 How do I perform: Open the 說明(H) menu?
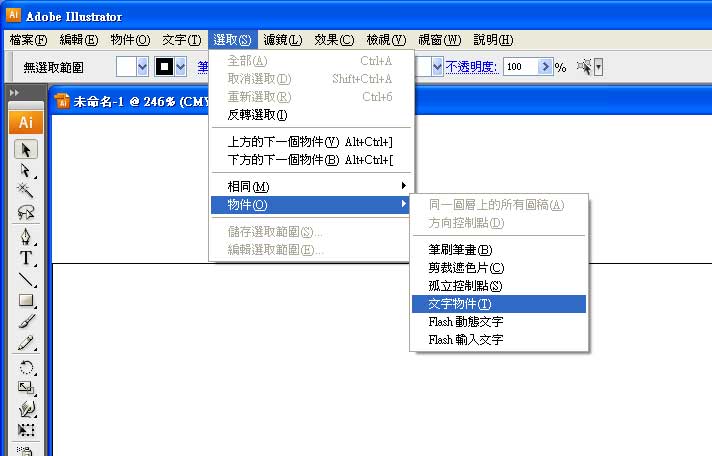(493, 40)
